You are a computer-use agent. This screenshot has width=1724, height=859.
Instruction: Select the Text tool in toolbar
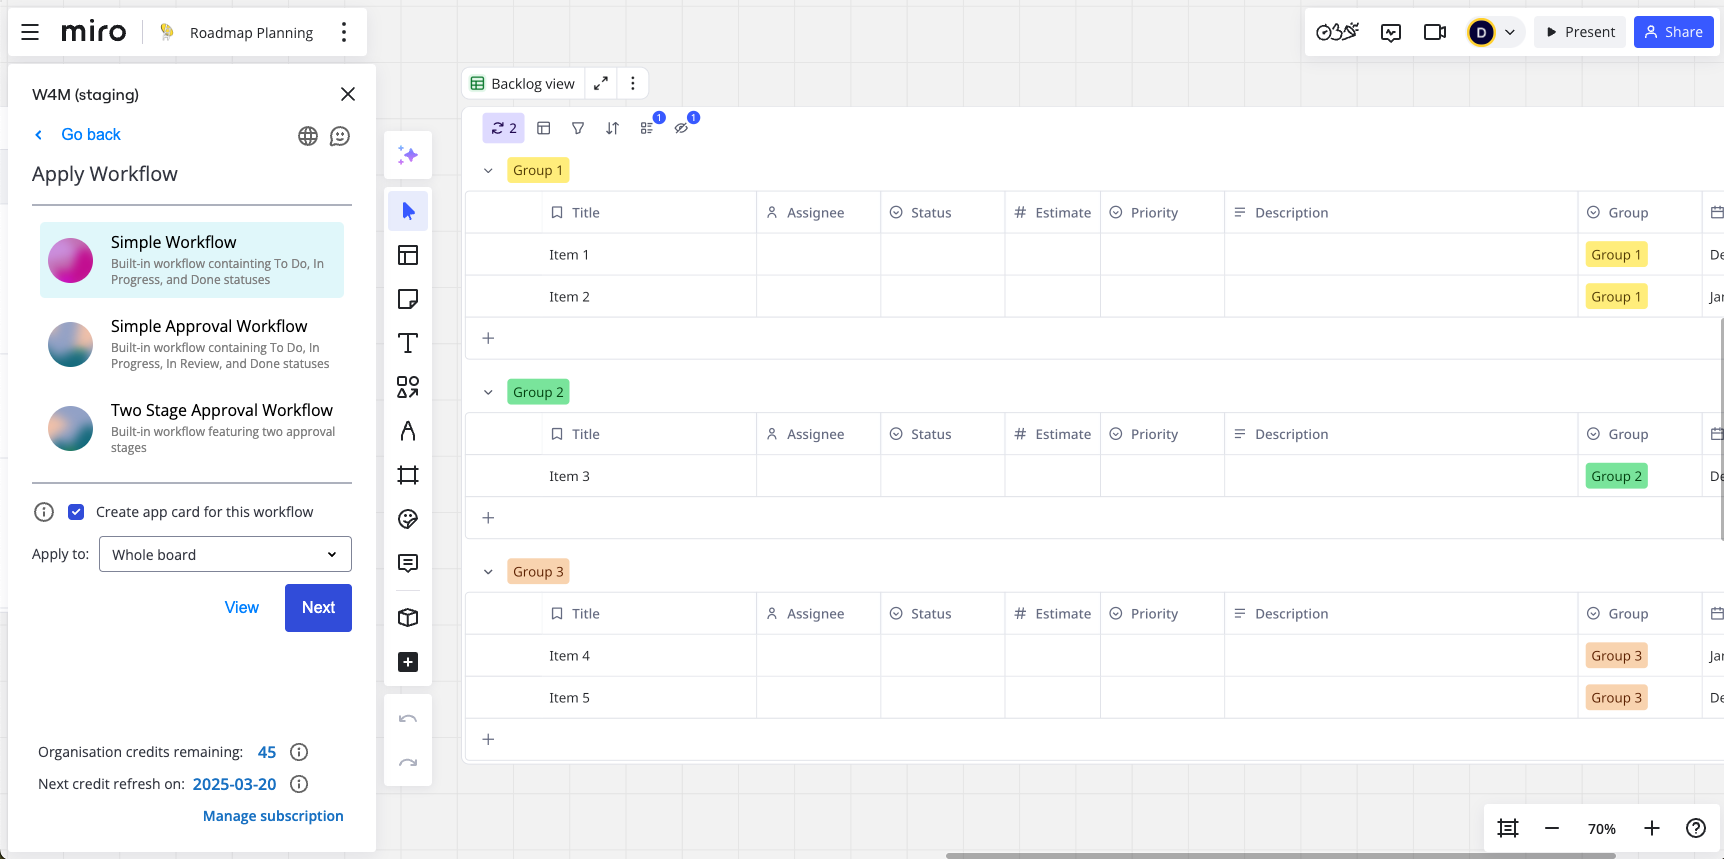408,343
